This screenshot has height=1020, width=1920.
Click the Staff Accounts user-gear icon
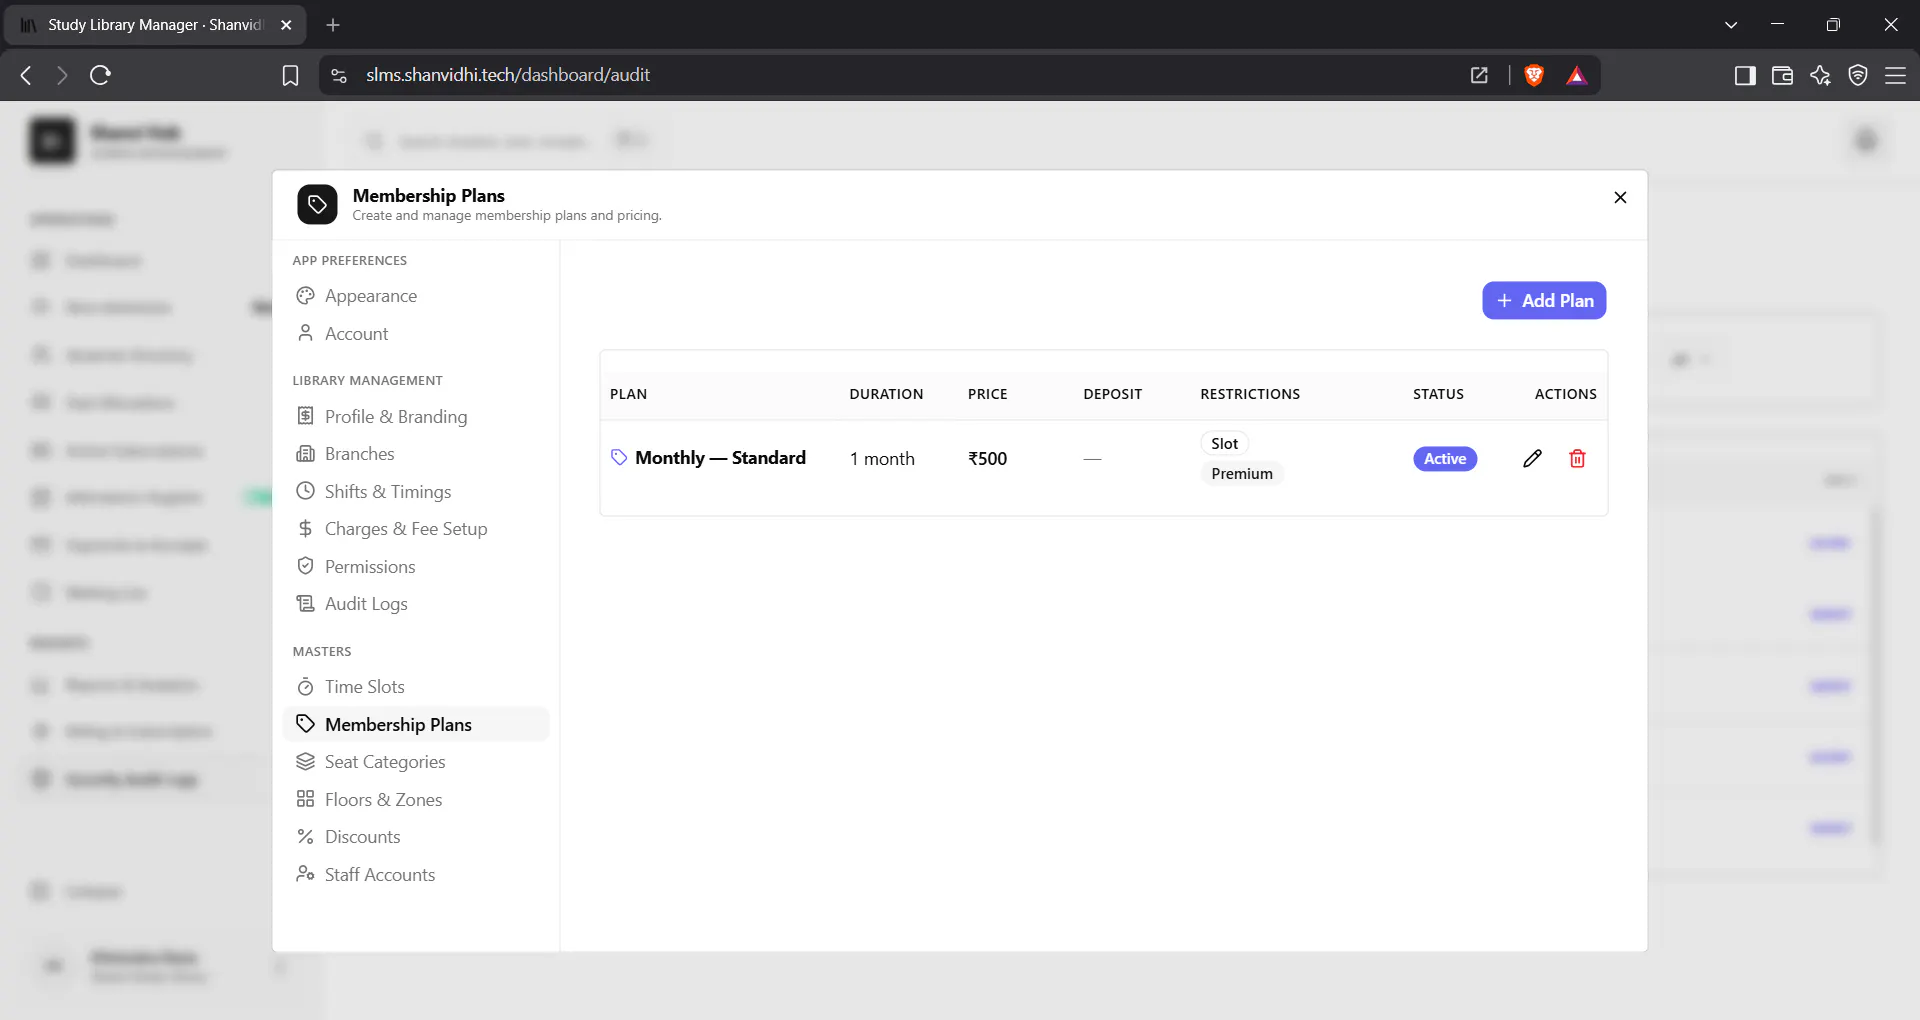(x=305, y=874)
